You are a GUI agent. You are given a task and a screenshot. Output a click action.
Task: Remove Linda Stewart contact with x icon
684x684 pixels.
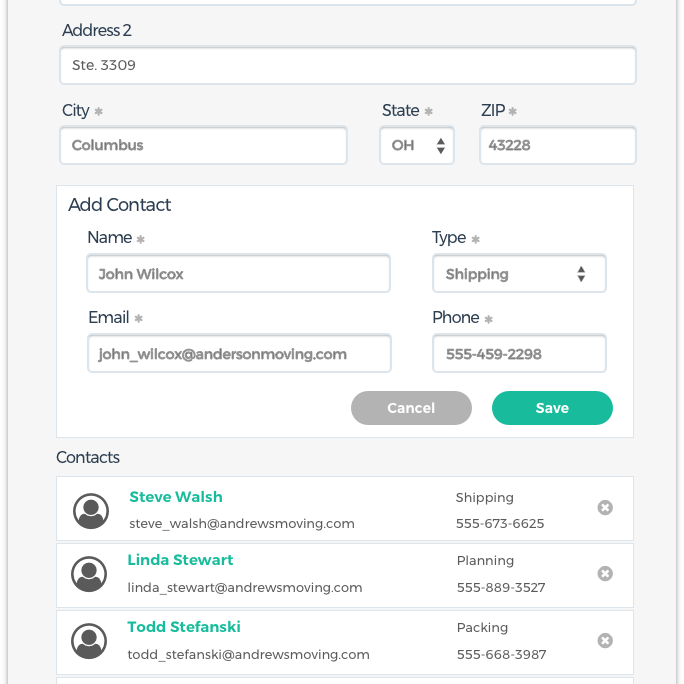[x=605, y=573]
